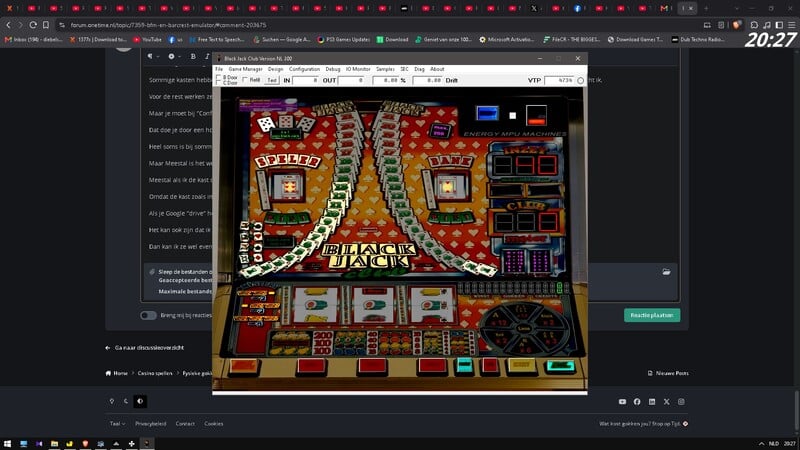The height and width of the screenshot is (450, 800).
Task: Click the browser back arrow
Action: click(x=8, y=25)
